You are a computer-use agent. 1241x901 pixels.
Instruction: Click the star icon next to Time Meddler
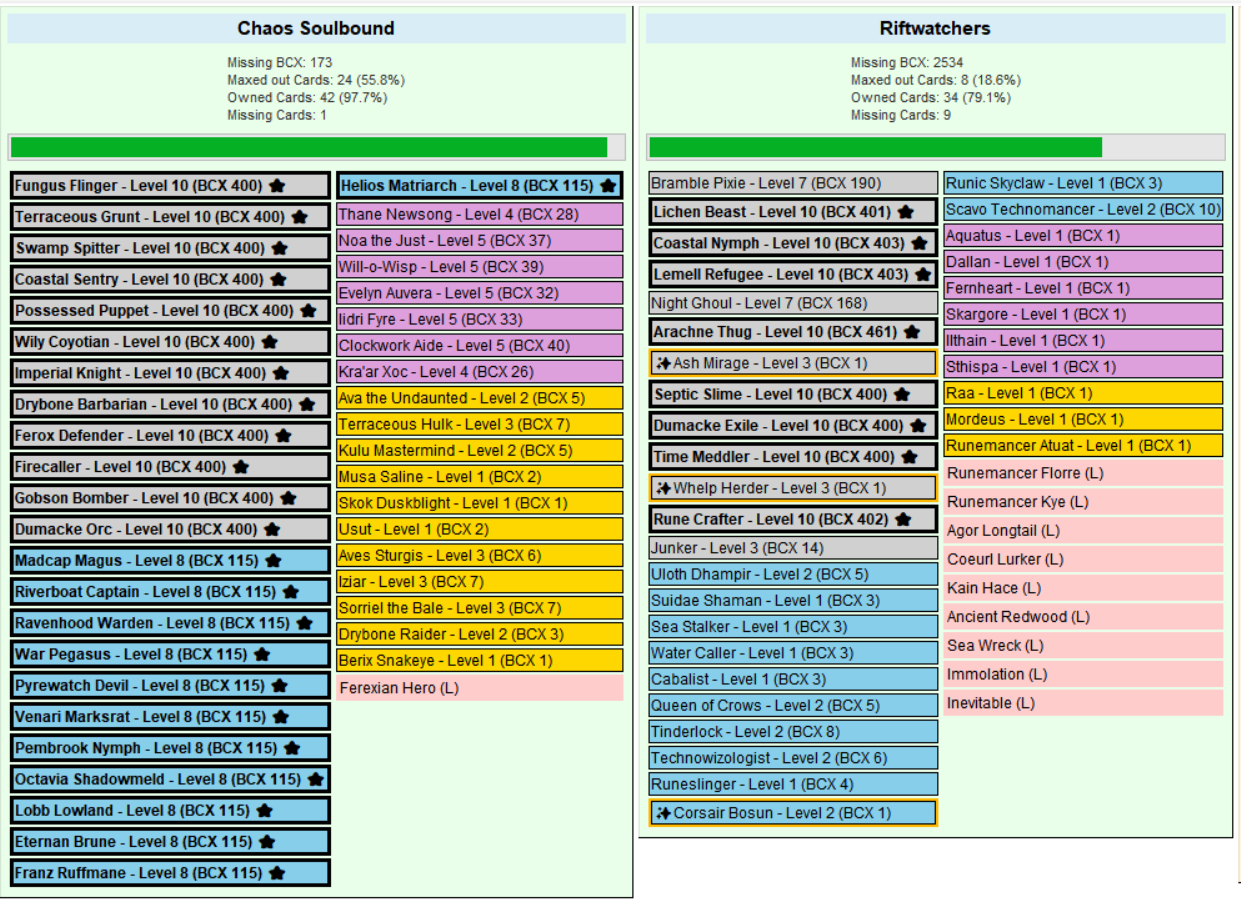[x=909, y=457]
